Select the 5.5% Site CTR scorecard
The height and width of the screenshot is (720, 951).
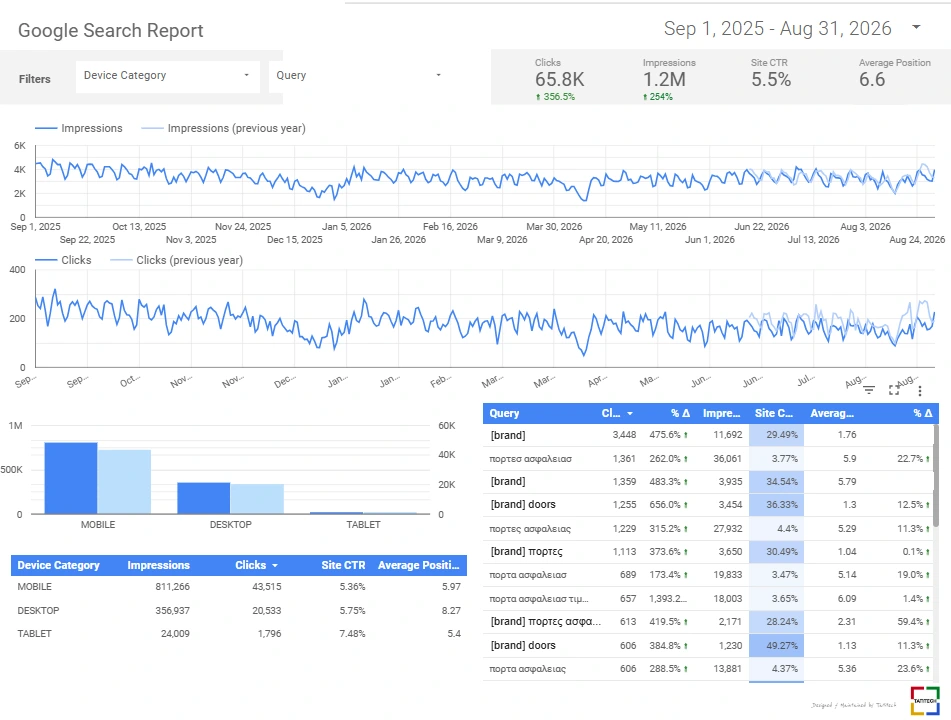[x=771, y=79]
